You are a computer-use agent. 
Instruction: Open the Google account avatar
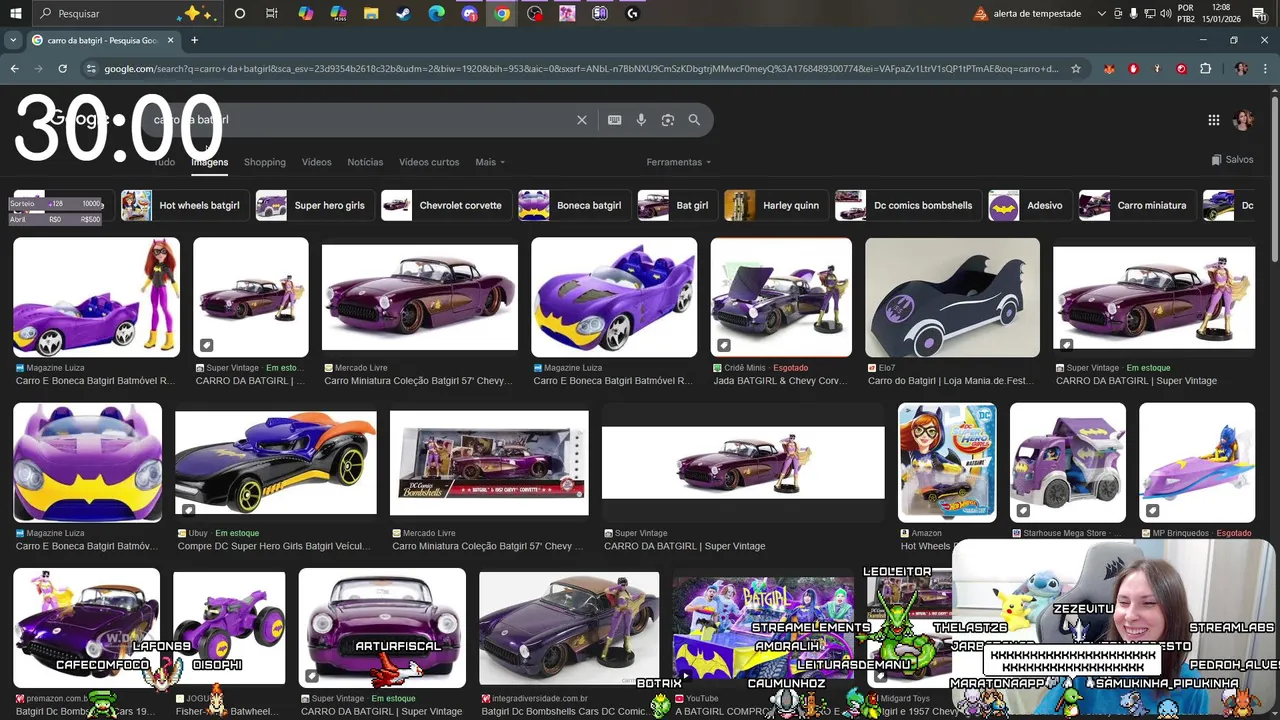(x=1244, y=120)
